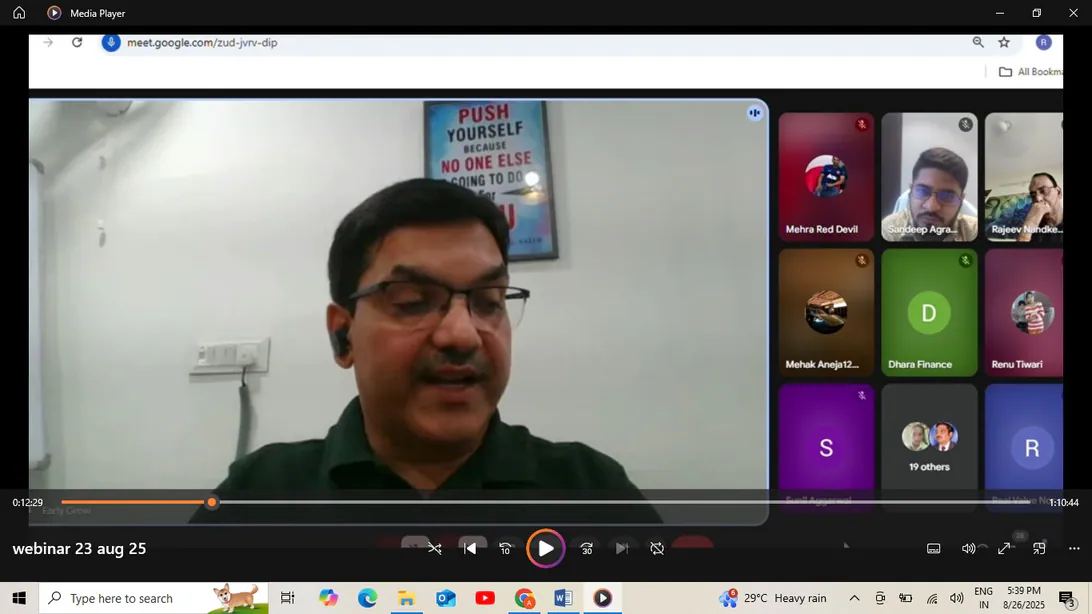Open the weather widget showing 29°C
This screenshot has height=614, width=1092.
coord(773,598)
